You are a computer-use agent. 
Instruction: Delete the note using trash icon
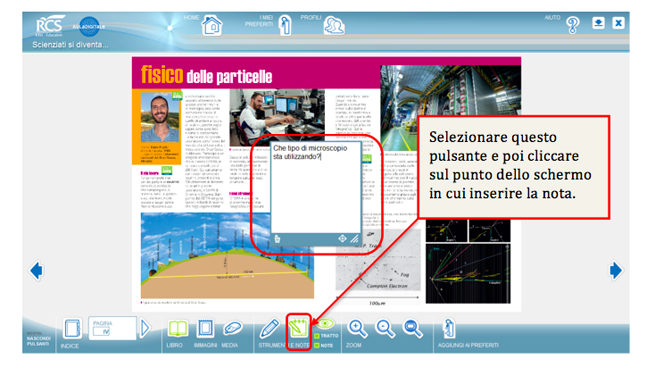click(x=277, y=239)
